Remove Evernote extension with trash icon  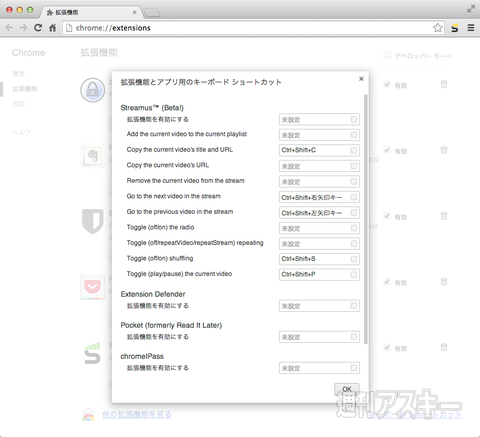point(444,150)
